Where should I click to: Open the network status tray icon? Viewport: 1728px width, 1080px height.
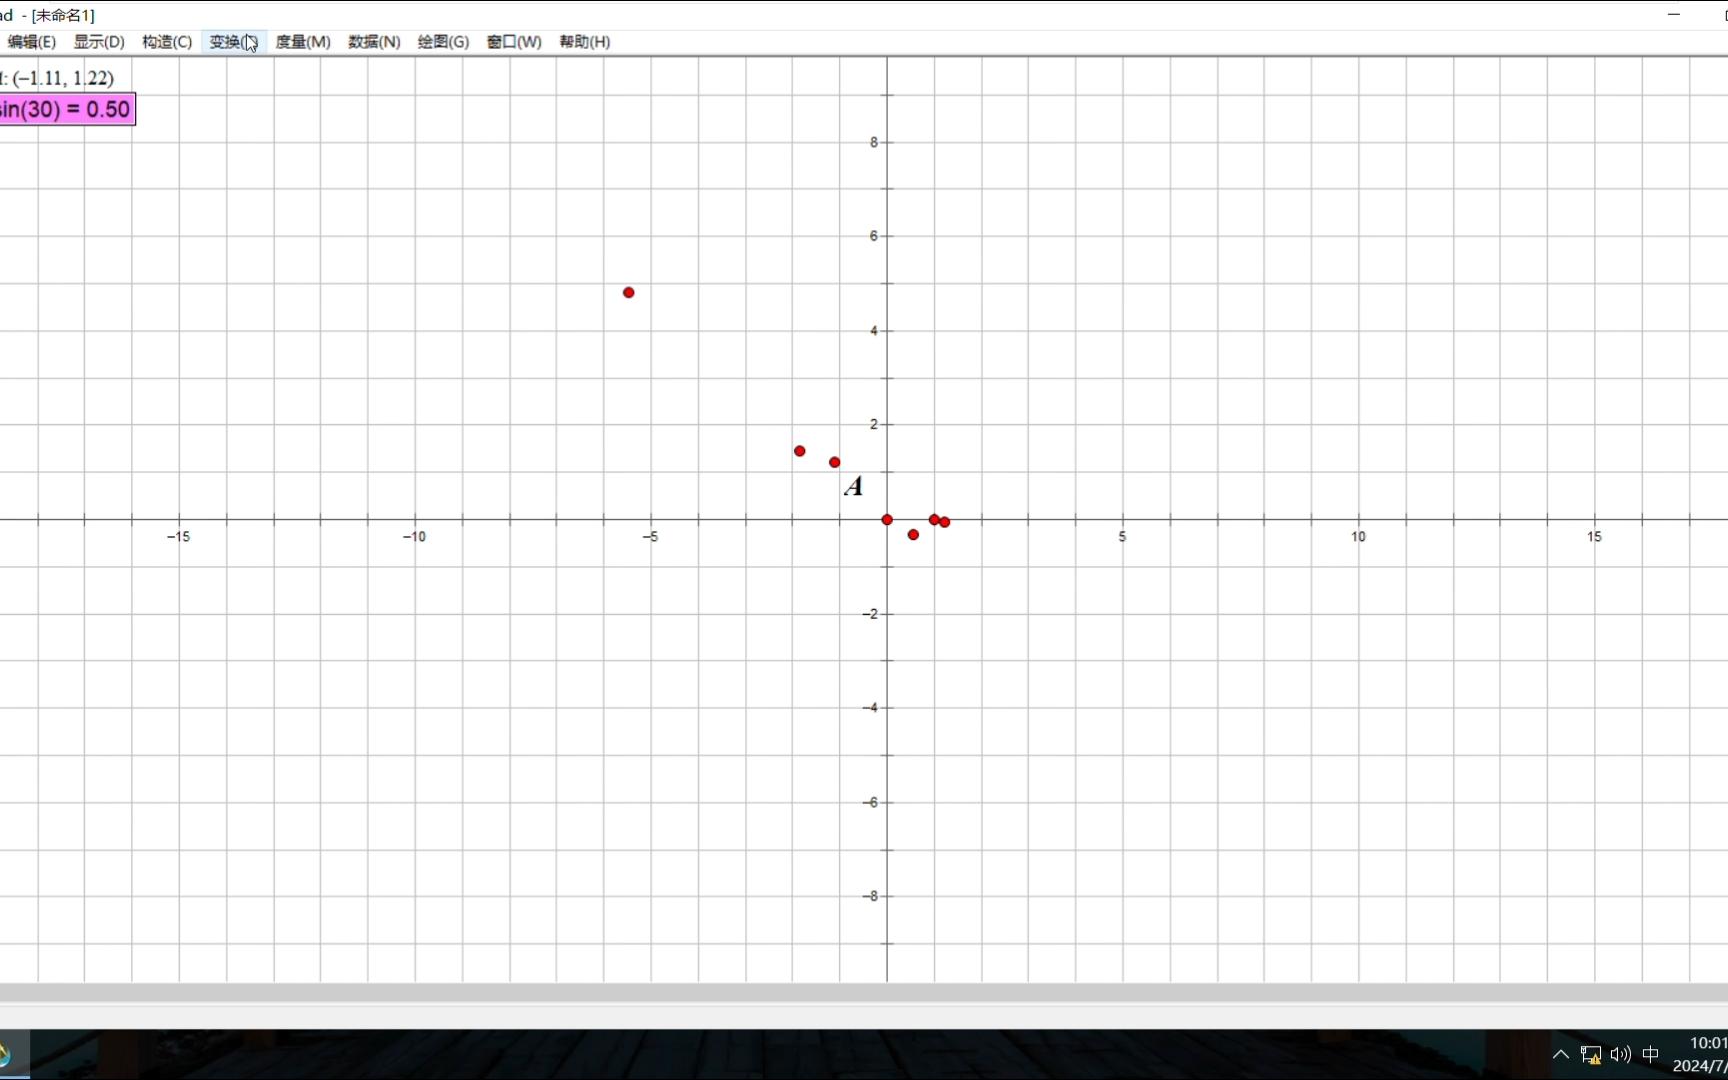1591,1055
